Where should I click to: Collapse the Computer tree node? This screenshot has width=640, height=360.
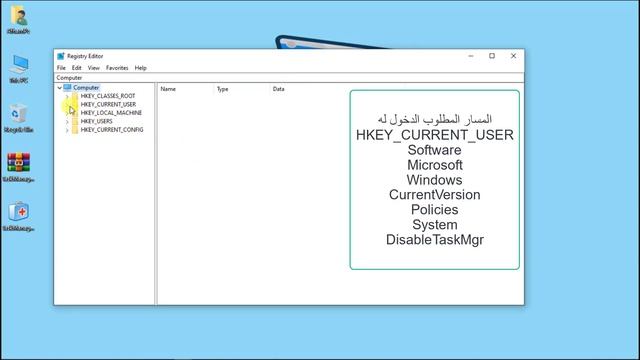pyautogui.click(x=60, y=88)
